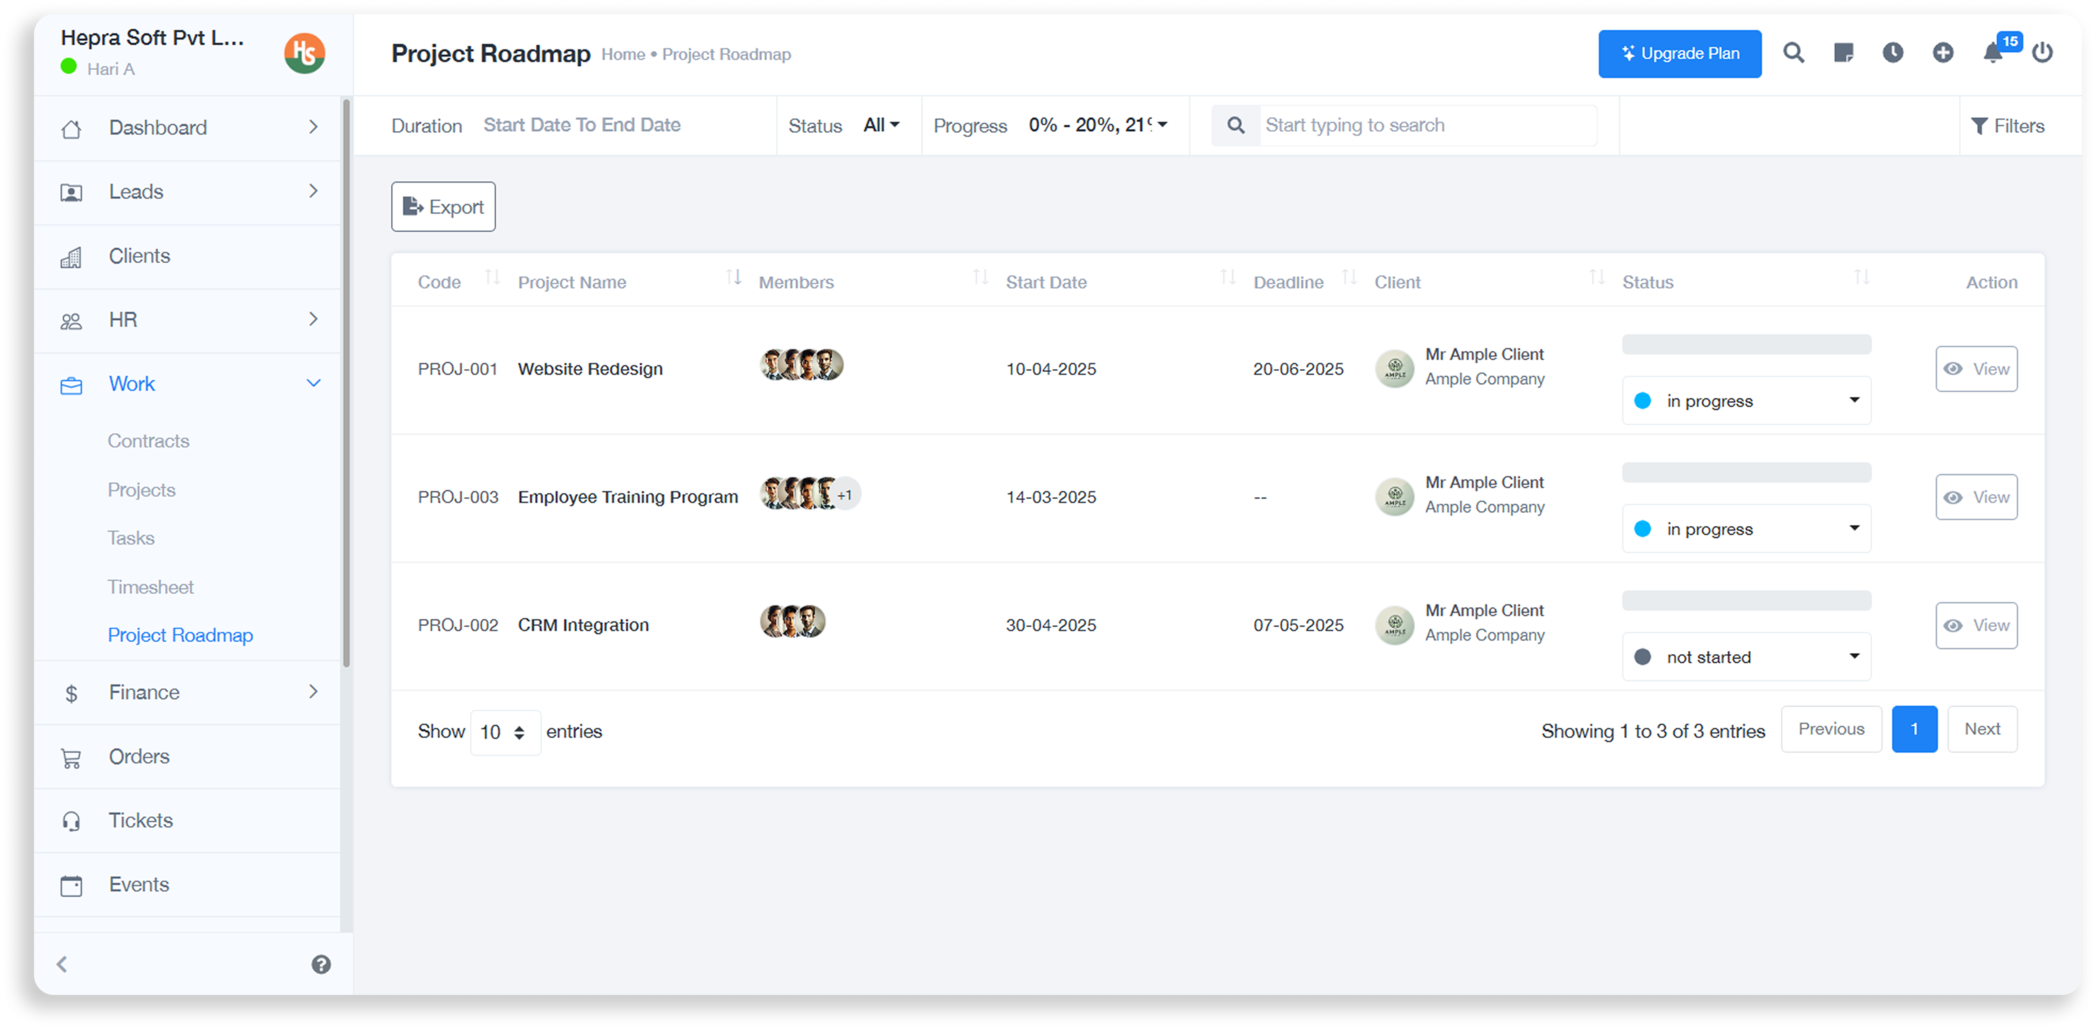The width and height of the screenshot is (2096, 1029).
Task: Click the power logout icon
Action: pos(2042,53)
